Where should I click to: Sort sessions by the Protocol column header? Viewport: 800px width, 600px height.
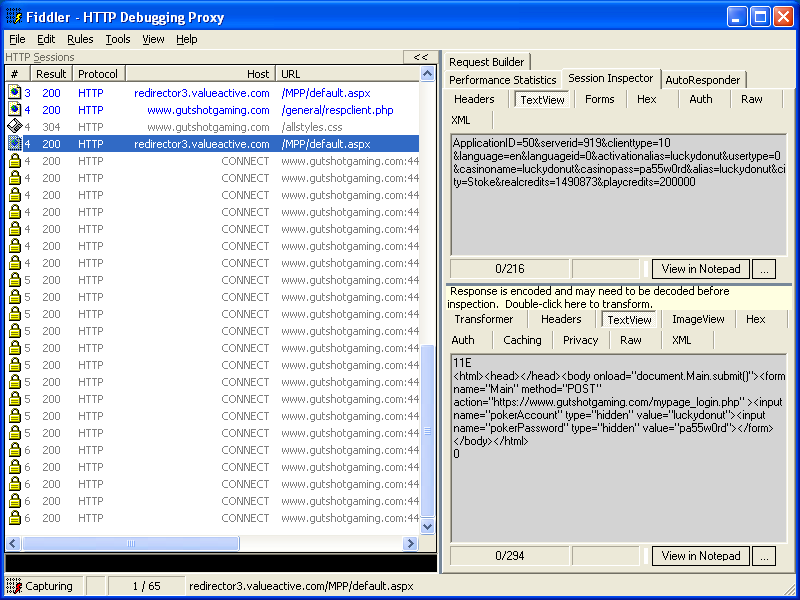tap(98, 74)
